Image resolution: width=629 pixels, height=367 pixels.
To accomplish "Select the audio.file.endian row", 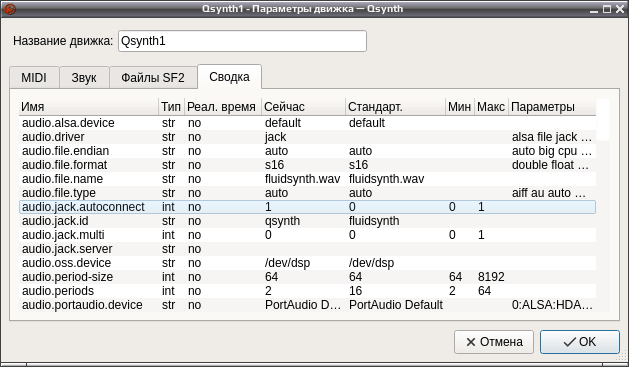I will tap(307, 151).
